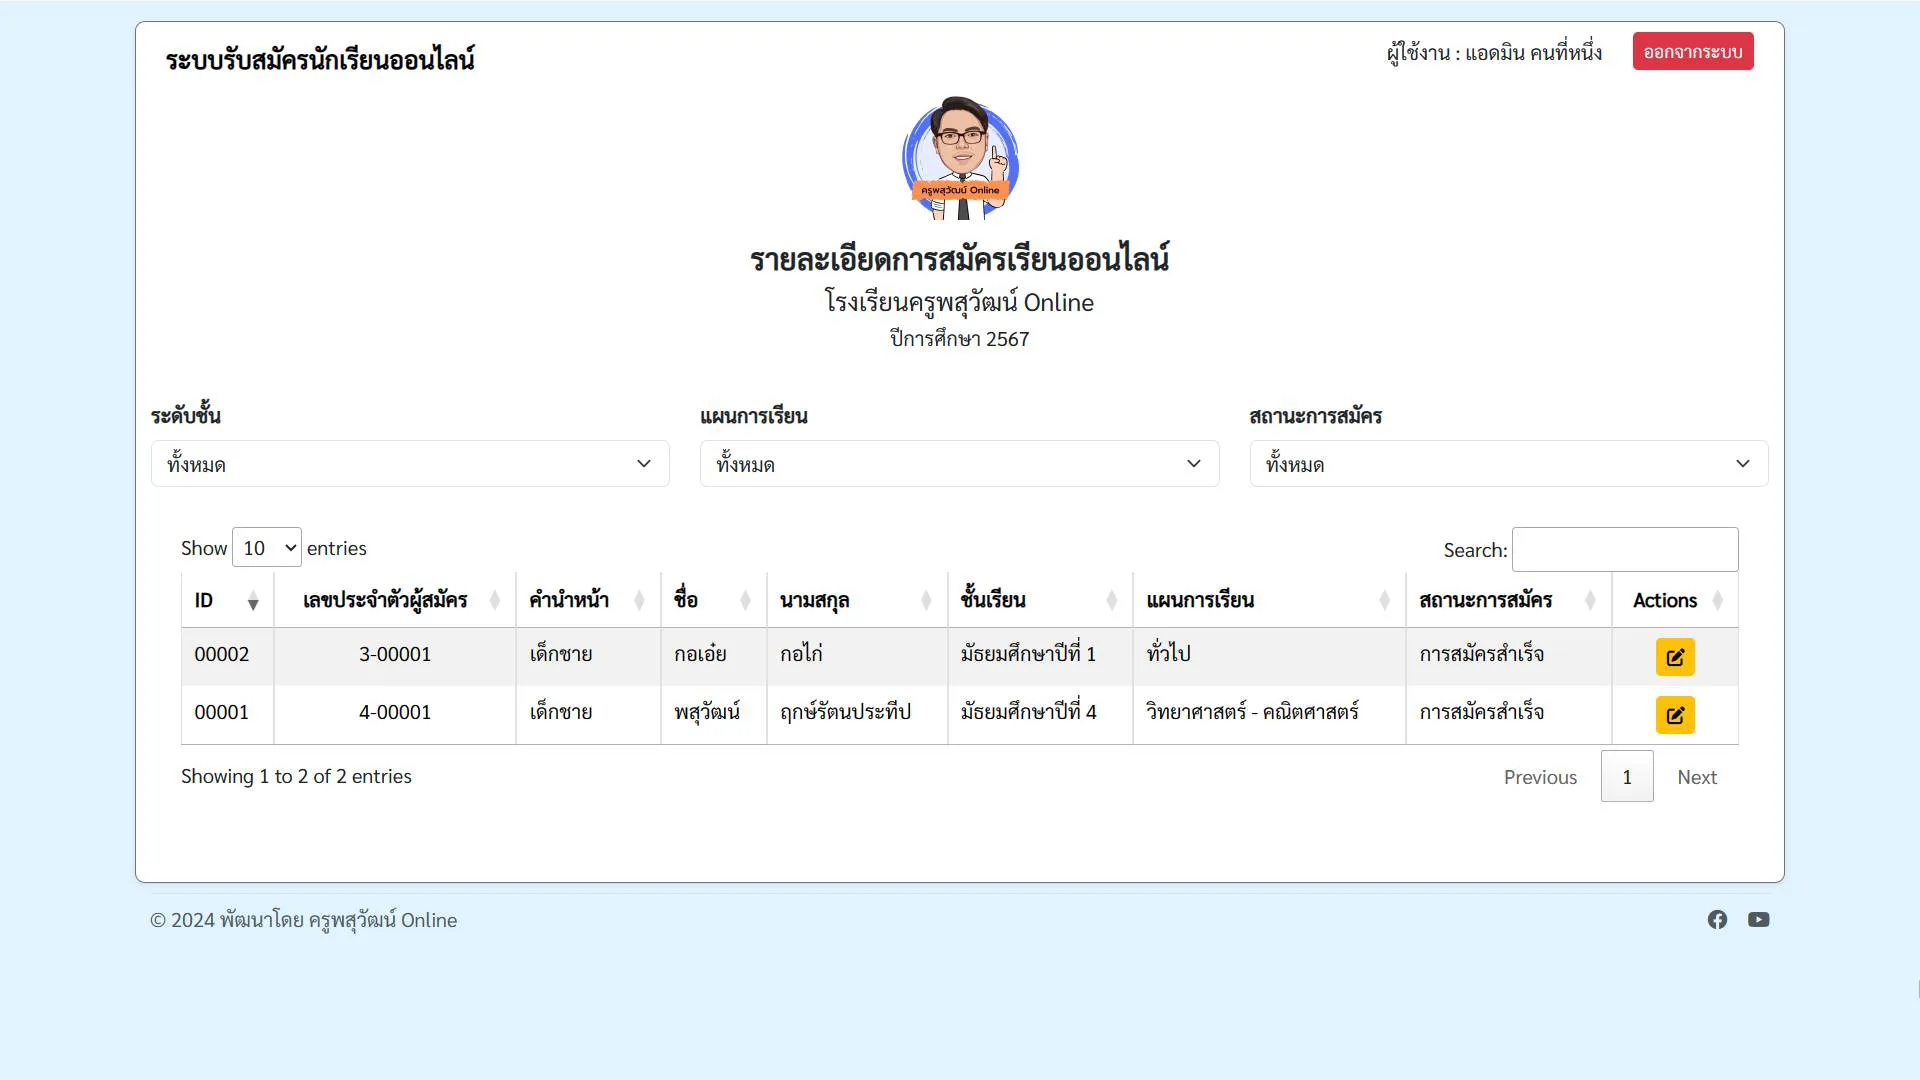Image resolution: width=1920 pixels, height=1080 pixels.
Task: Click edit icon for applicant 3-00001
Action: point(1675,657)
